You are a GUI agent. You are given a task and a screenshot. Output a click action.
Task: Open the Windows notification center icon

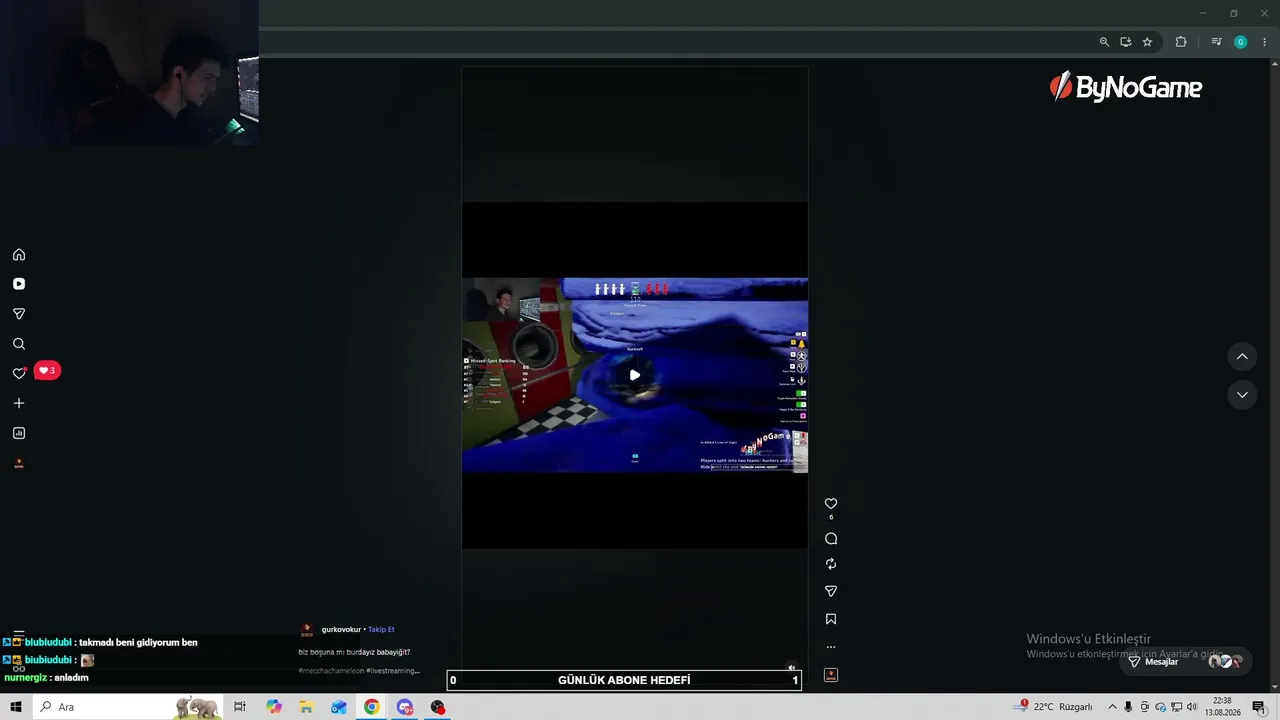[1259, 707]
